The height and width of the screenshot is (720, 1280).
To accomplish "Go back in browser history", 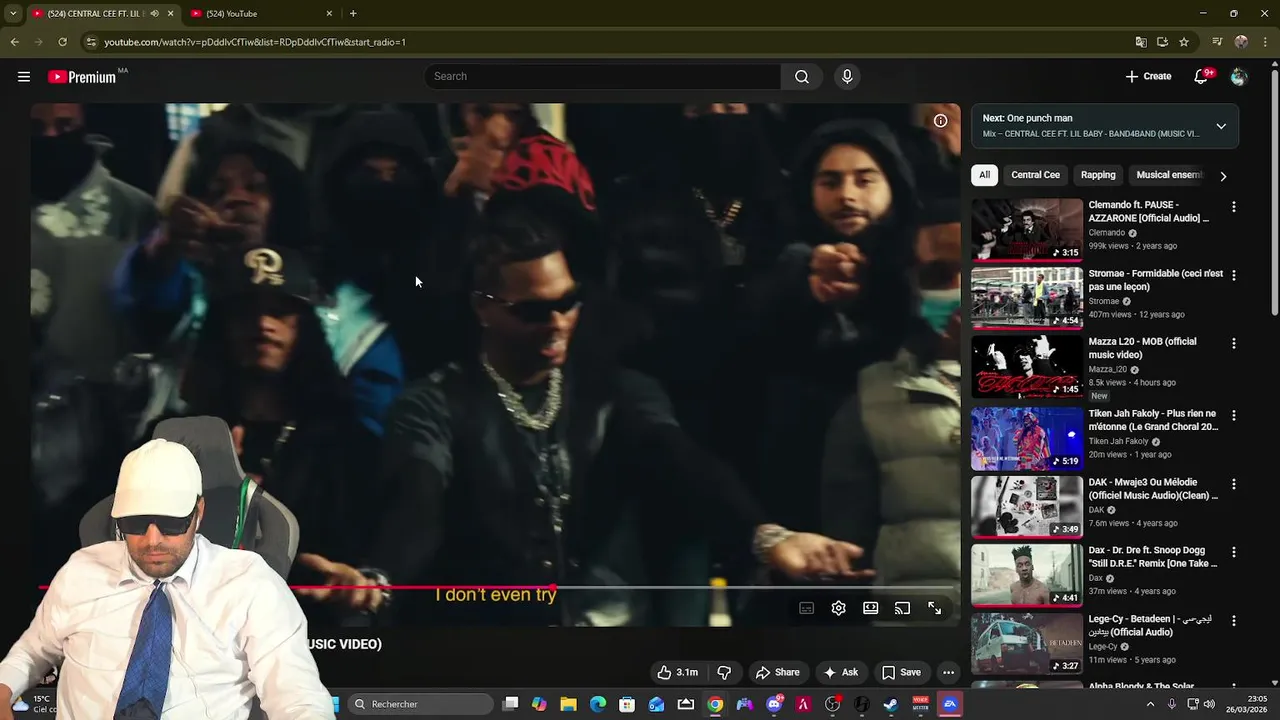I will click(14, 42).
